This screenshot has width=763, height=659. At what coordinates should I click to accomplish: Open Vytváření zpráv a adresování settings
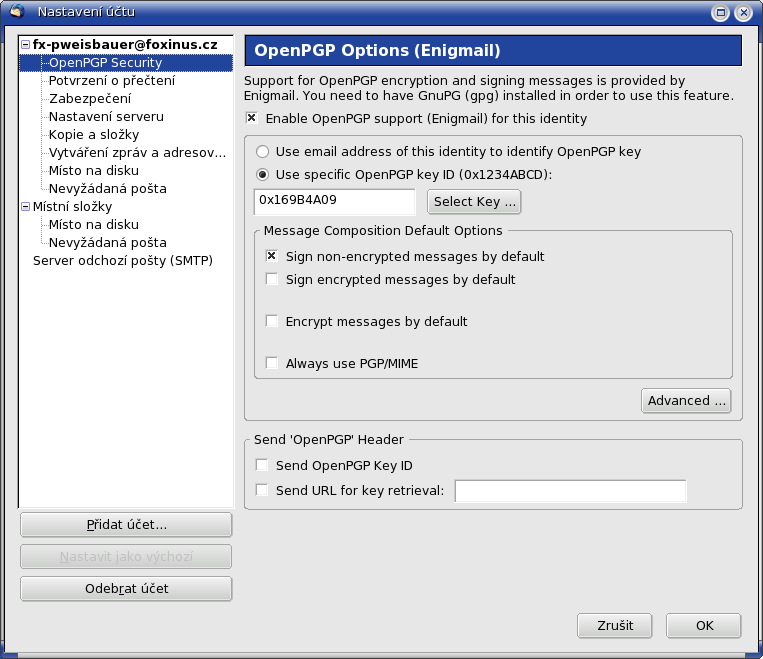[x=137, y=153]
